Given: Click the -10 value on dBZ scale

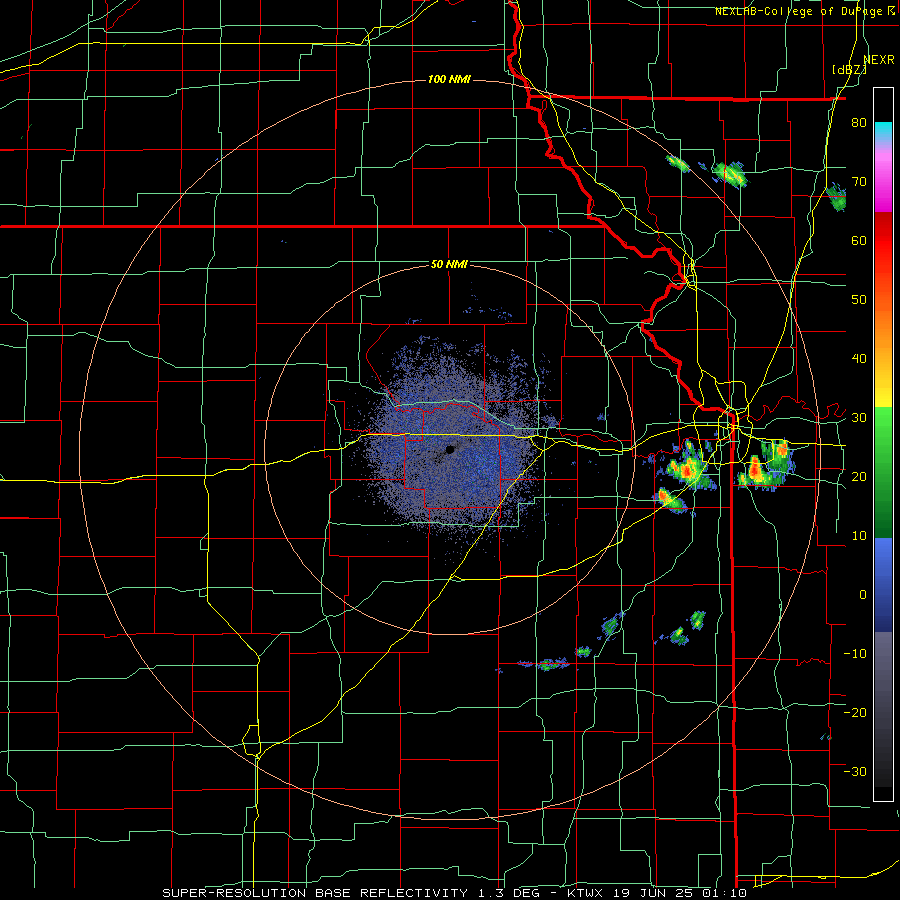Looking at the screenshot, I should pos(855,653).
